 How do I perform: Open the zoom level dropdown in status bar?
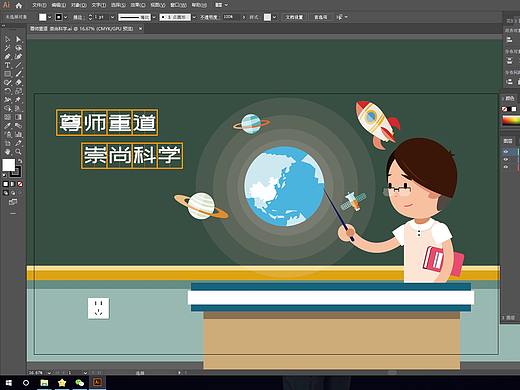(x=49, y=373)
